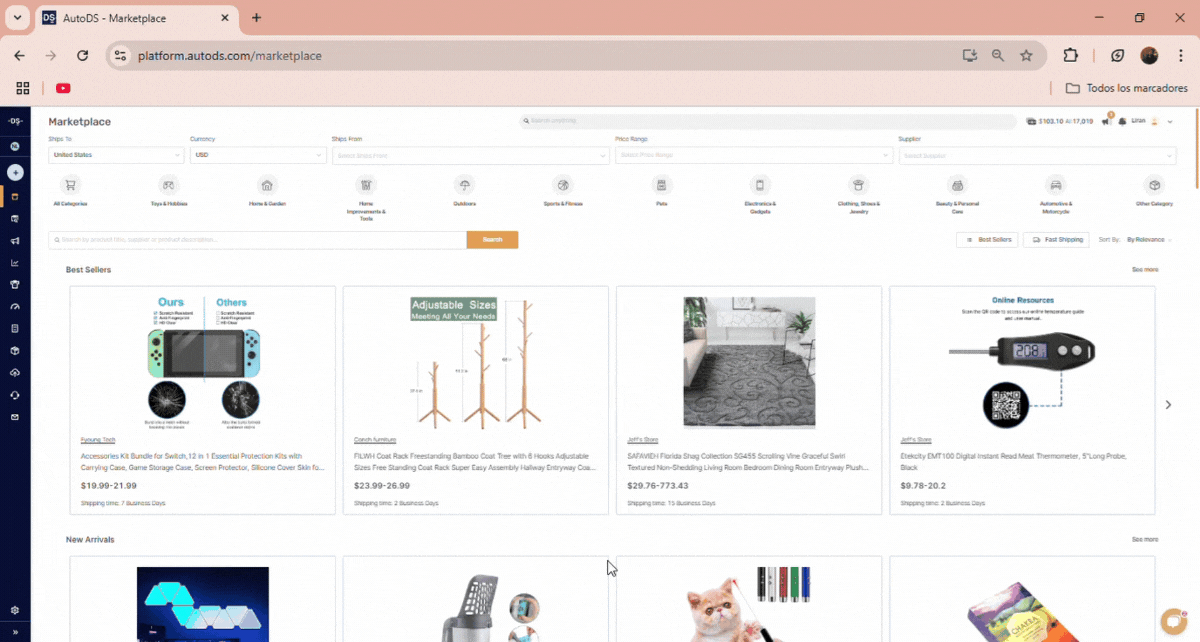The height and width of the screenshot is (642, 1200).
Task: Click the product search input field
Action: (x=257, y=240)
